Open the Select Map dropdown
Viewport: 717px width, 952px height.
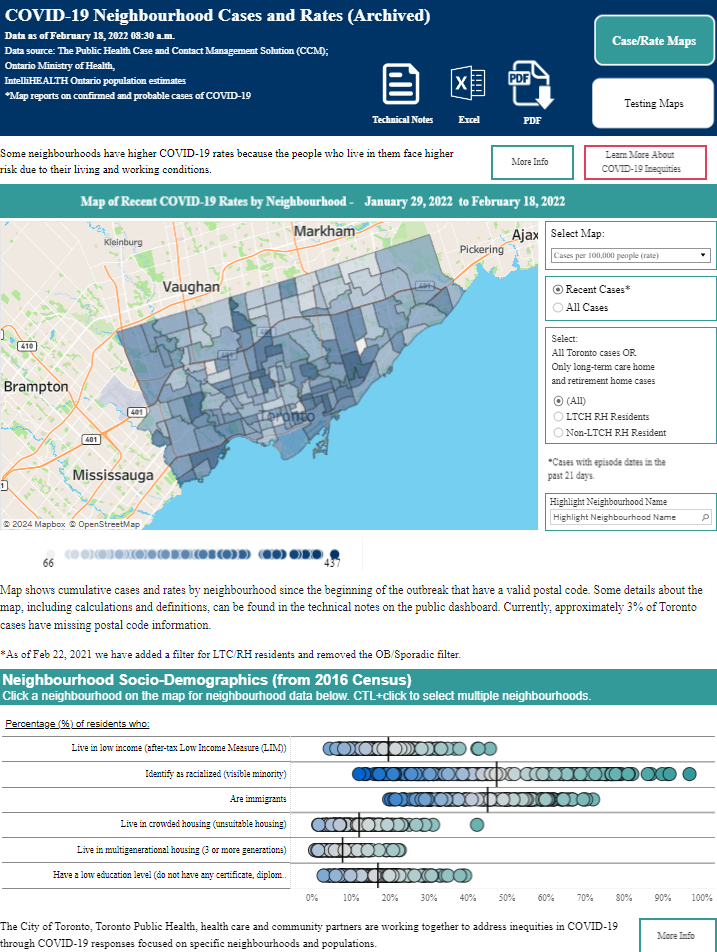[630, 256]
